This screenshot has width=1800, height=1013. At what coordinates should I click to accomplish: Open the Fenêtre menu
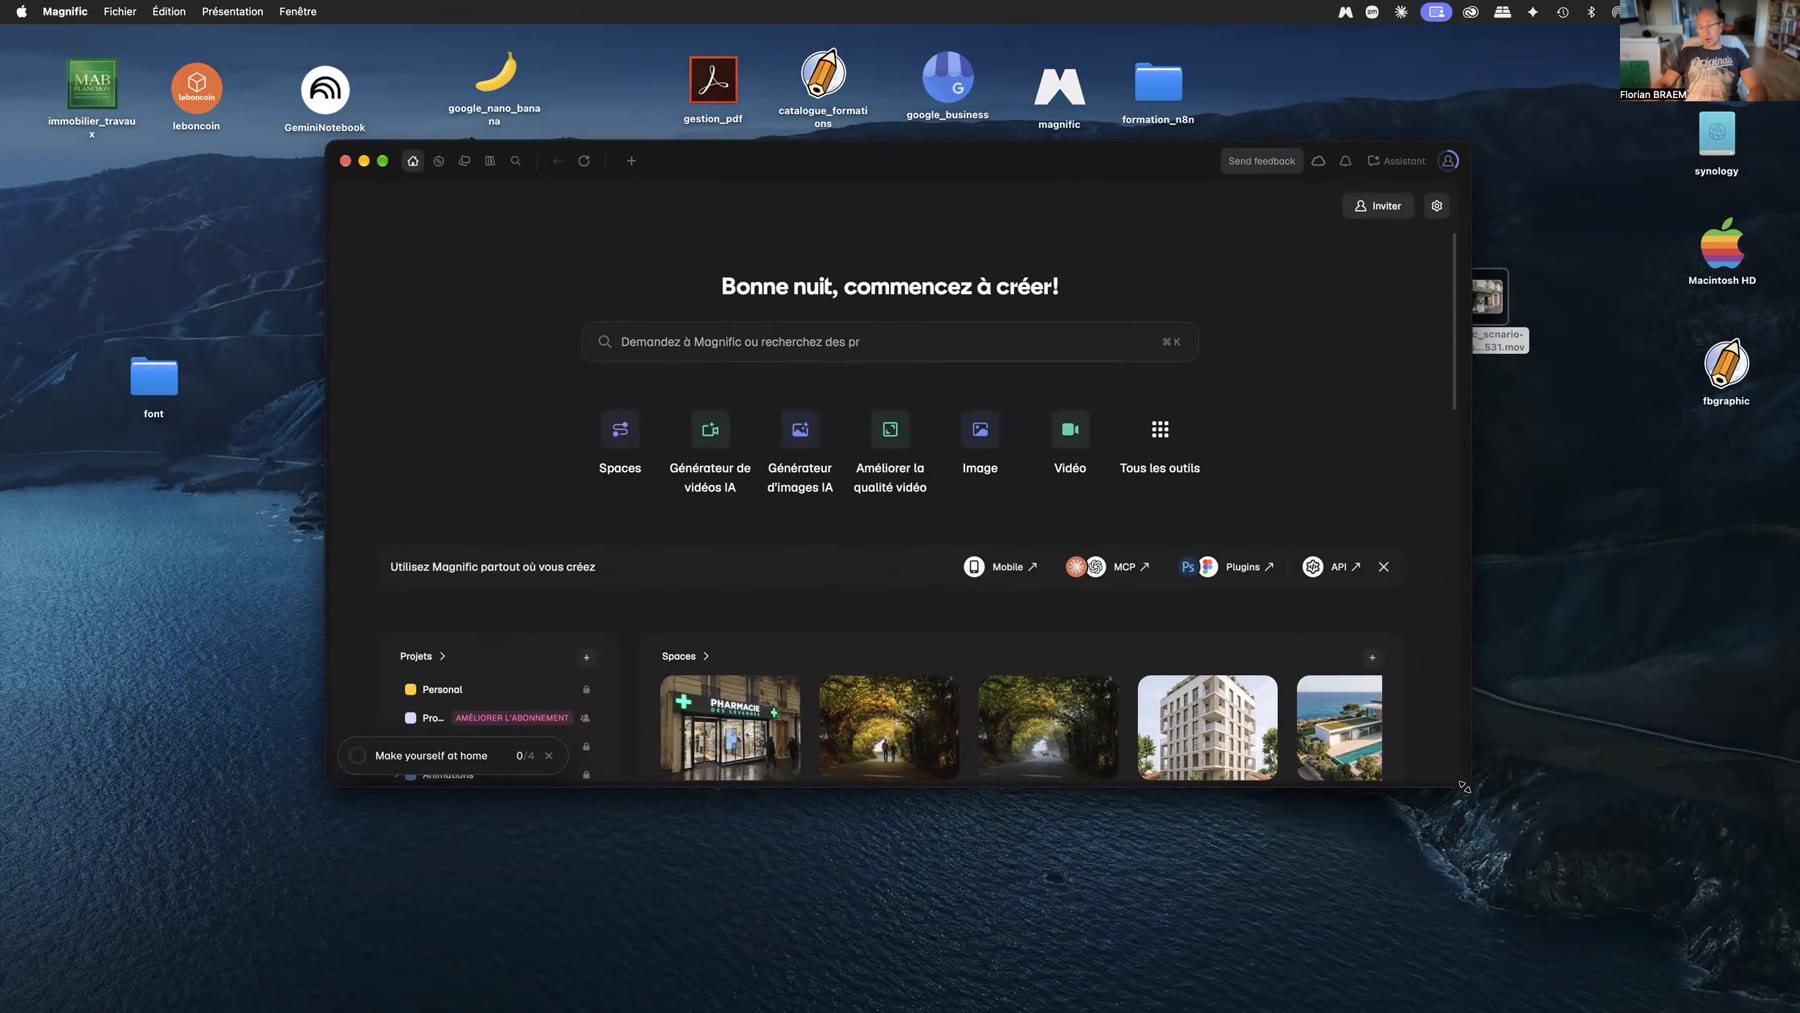coord(298,12)
